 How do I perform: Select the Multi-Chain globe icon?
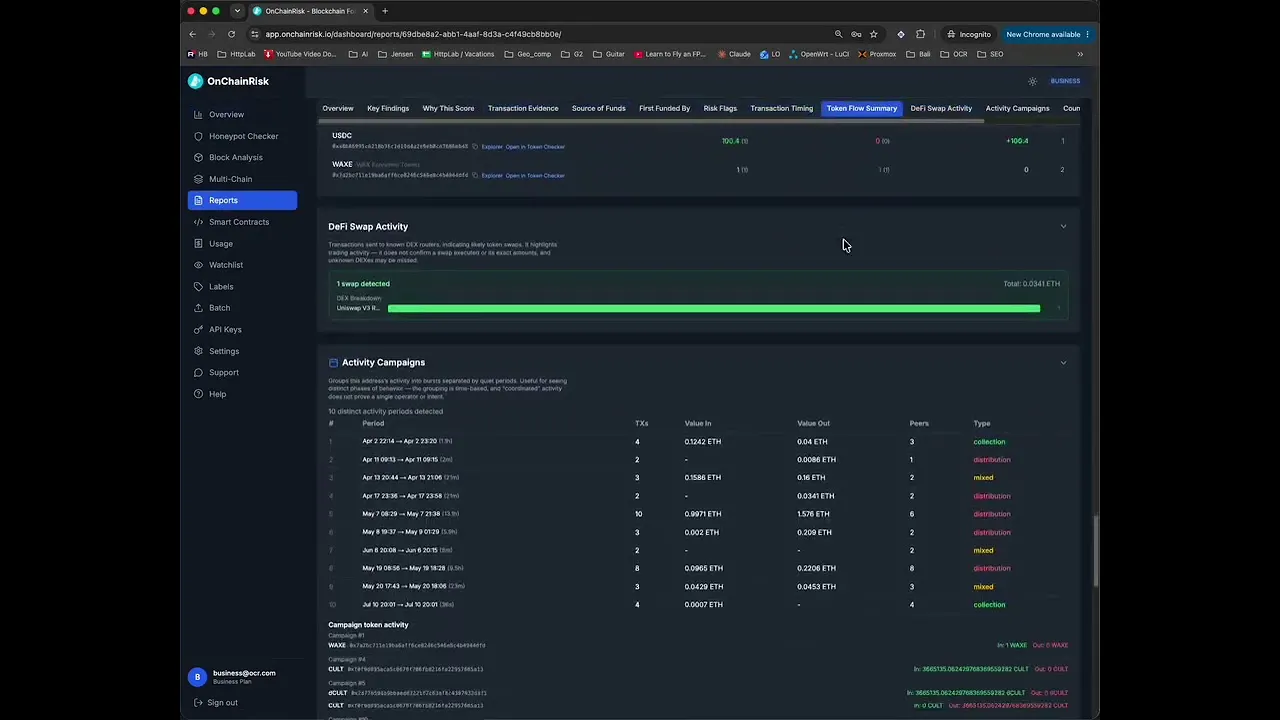(198, 179)
